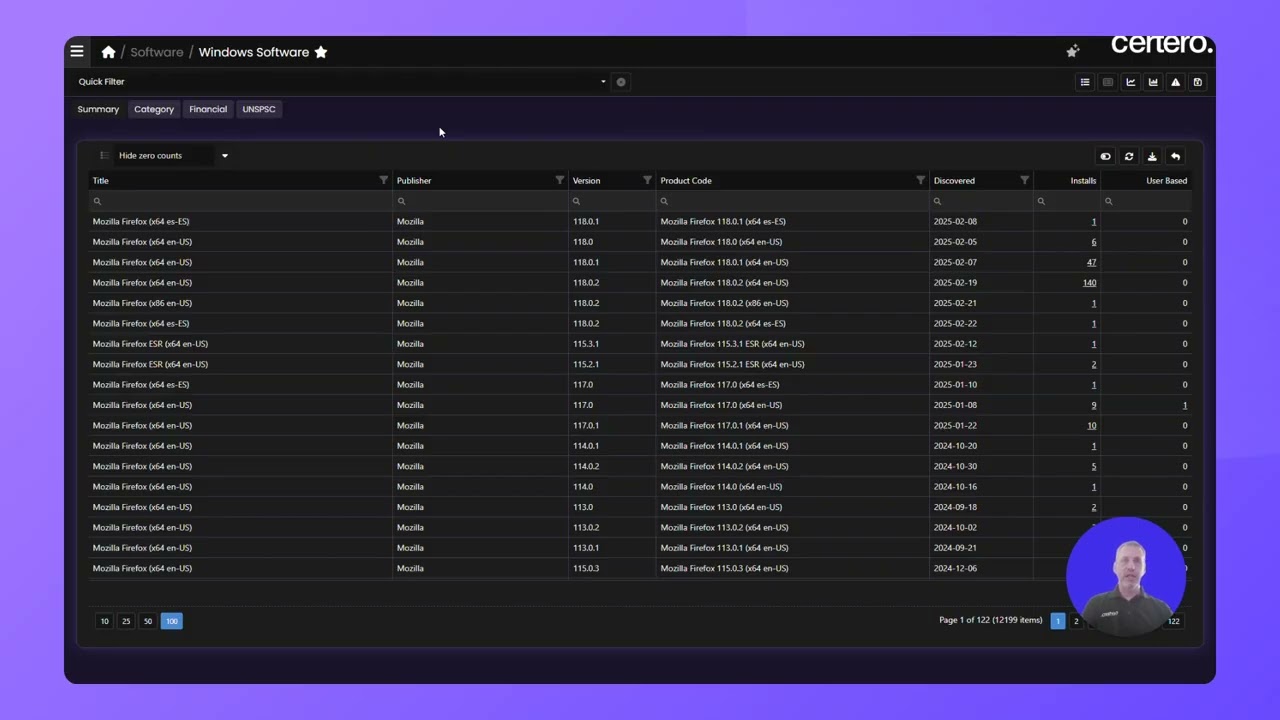1280x720 pixels.
Task: Open the hamburger navigation menu
Action: click(77, 52)
